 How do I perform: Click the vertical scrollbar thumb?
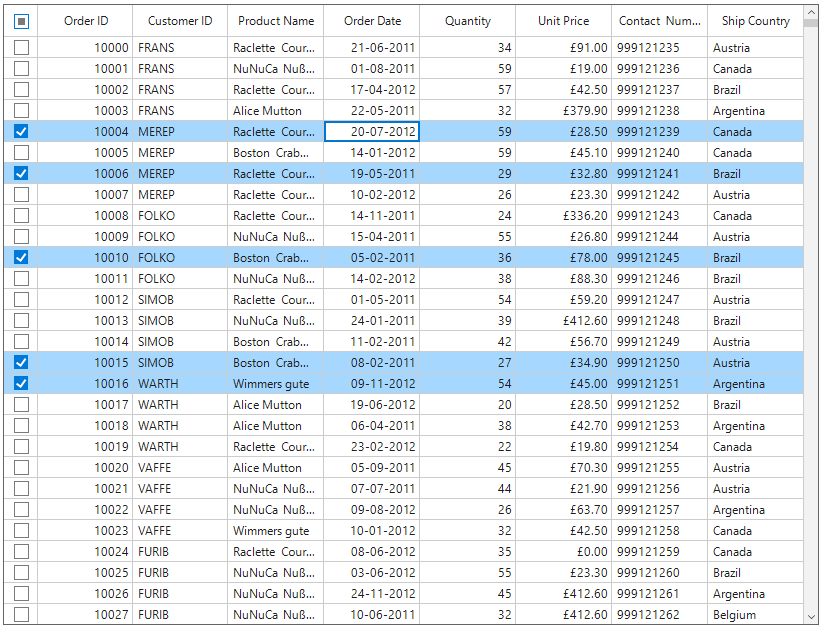coord(811,24)
